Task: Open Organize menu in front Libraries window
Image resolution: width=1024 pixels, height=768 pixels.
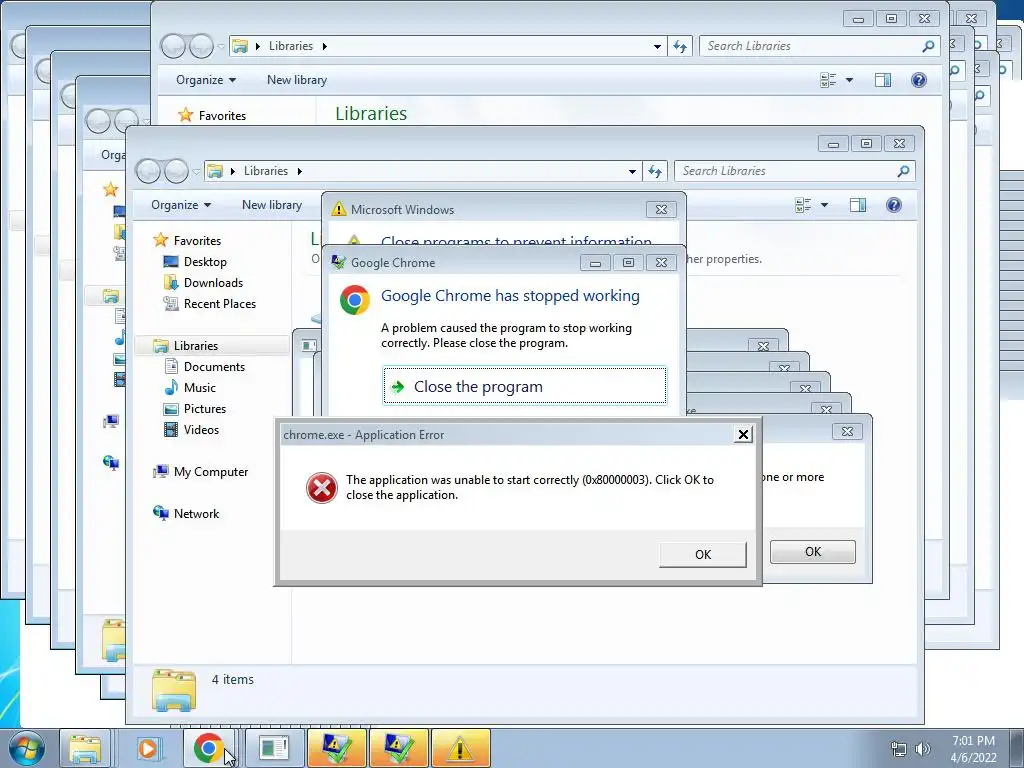Action: click(181, 205)
